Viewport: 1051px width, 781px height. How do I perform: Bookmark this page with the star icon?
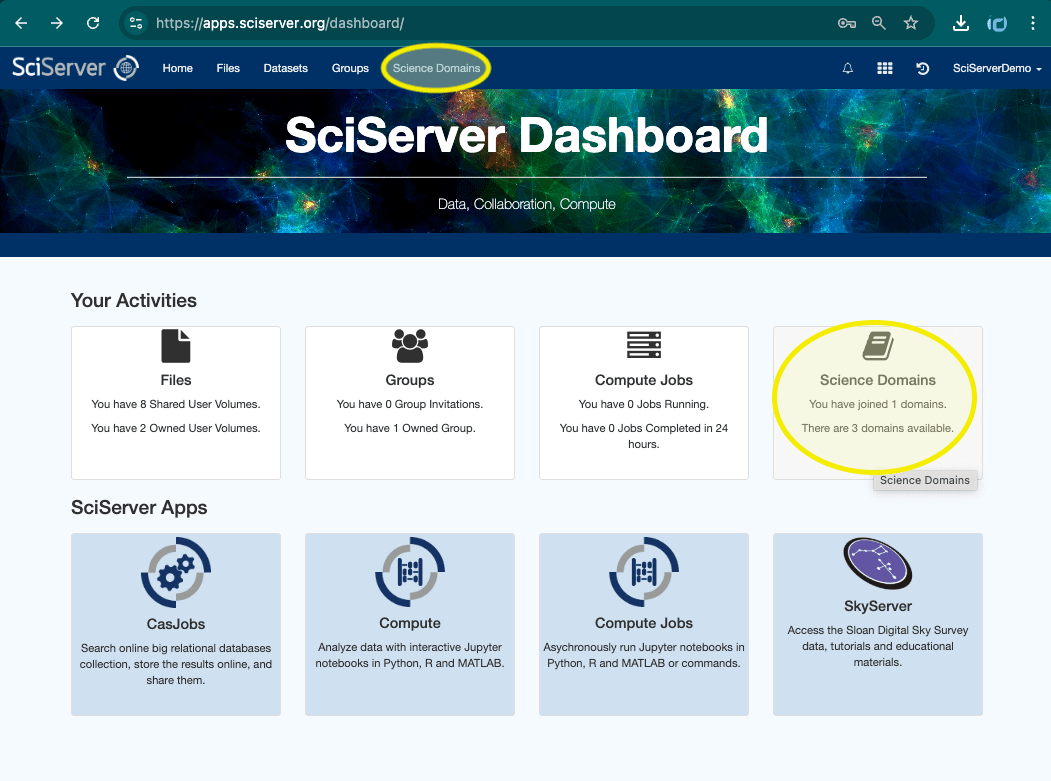(x=911, y=23)
